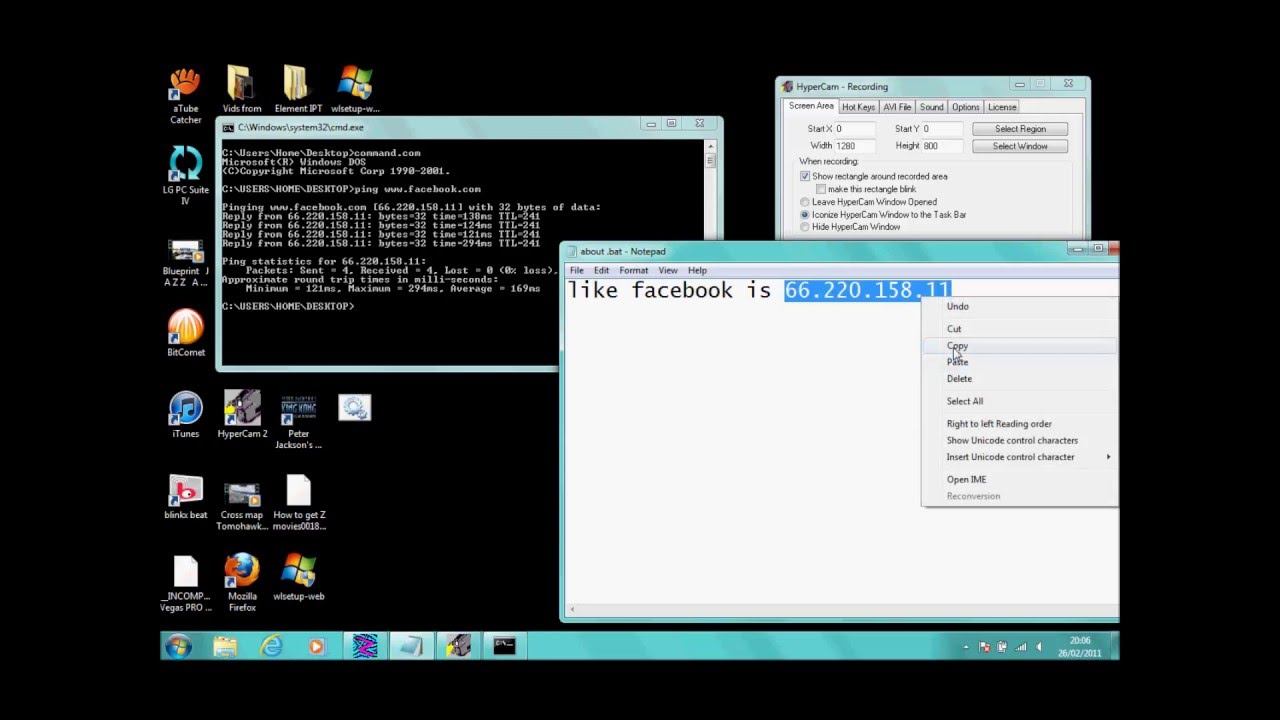
Task: Switch to HyperCam Screen Area tab
Action: [811, 106]
